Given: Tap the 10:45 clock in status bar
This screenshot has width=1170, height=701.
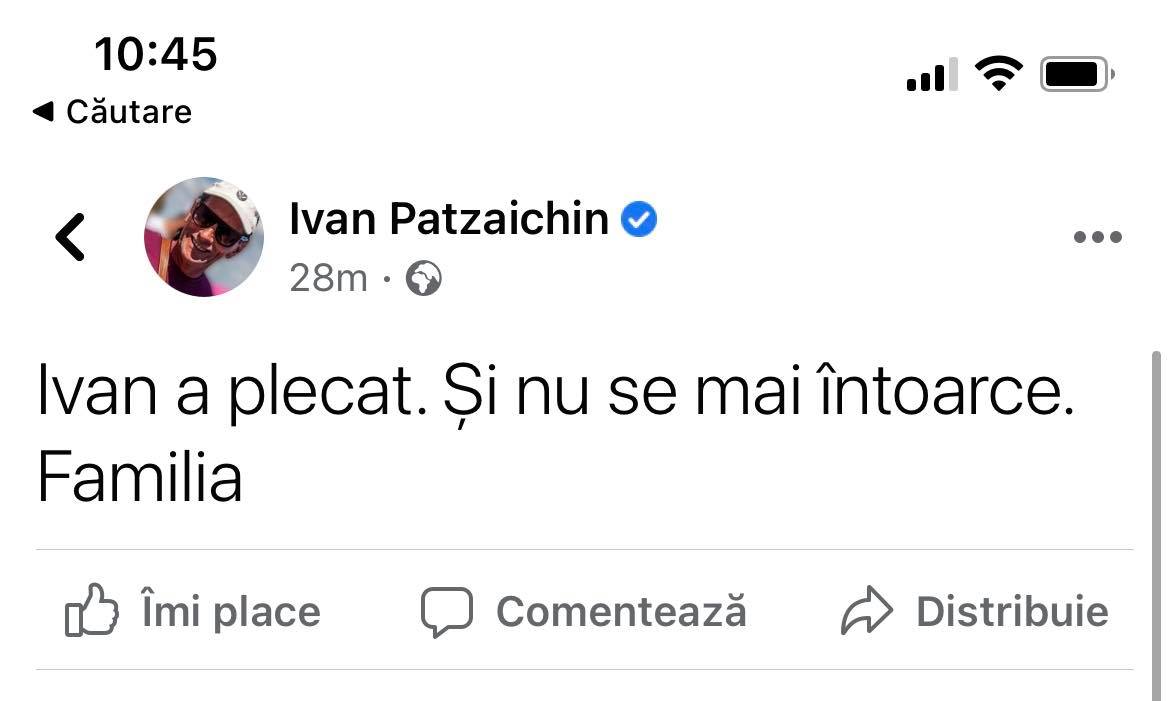Looking at the screenshot, I should click(155, 53).
